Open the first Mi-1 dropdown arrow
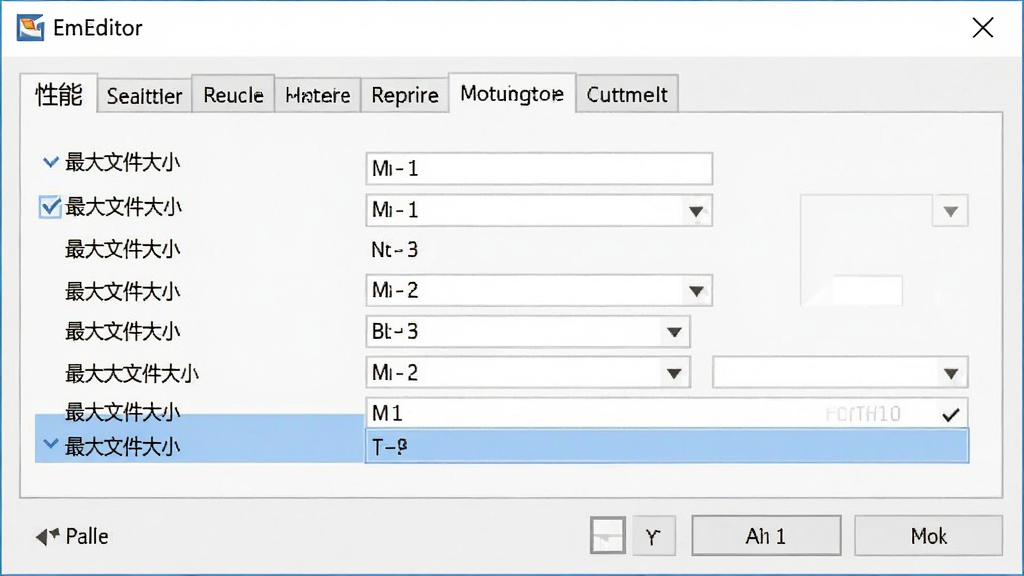The image size is (1024, 576). click(x=696, y=212)
